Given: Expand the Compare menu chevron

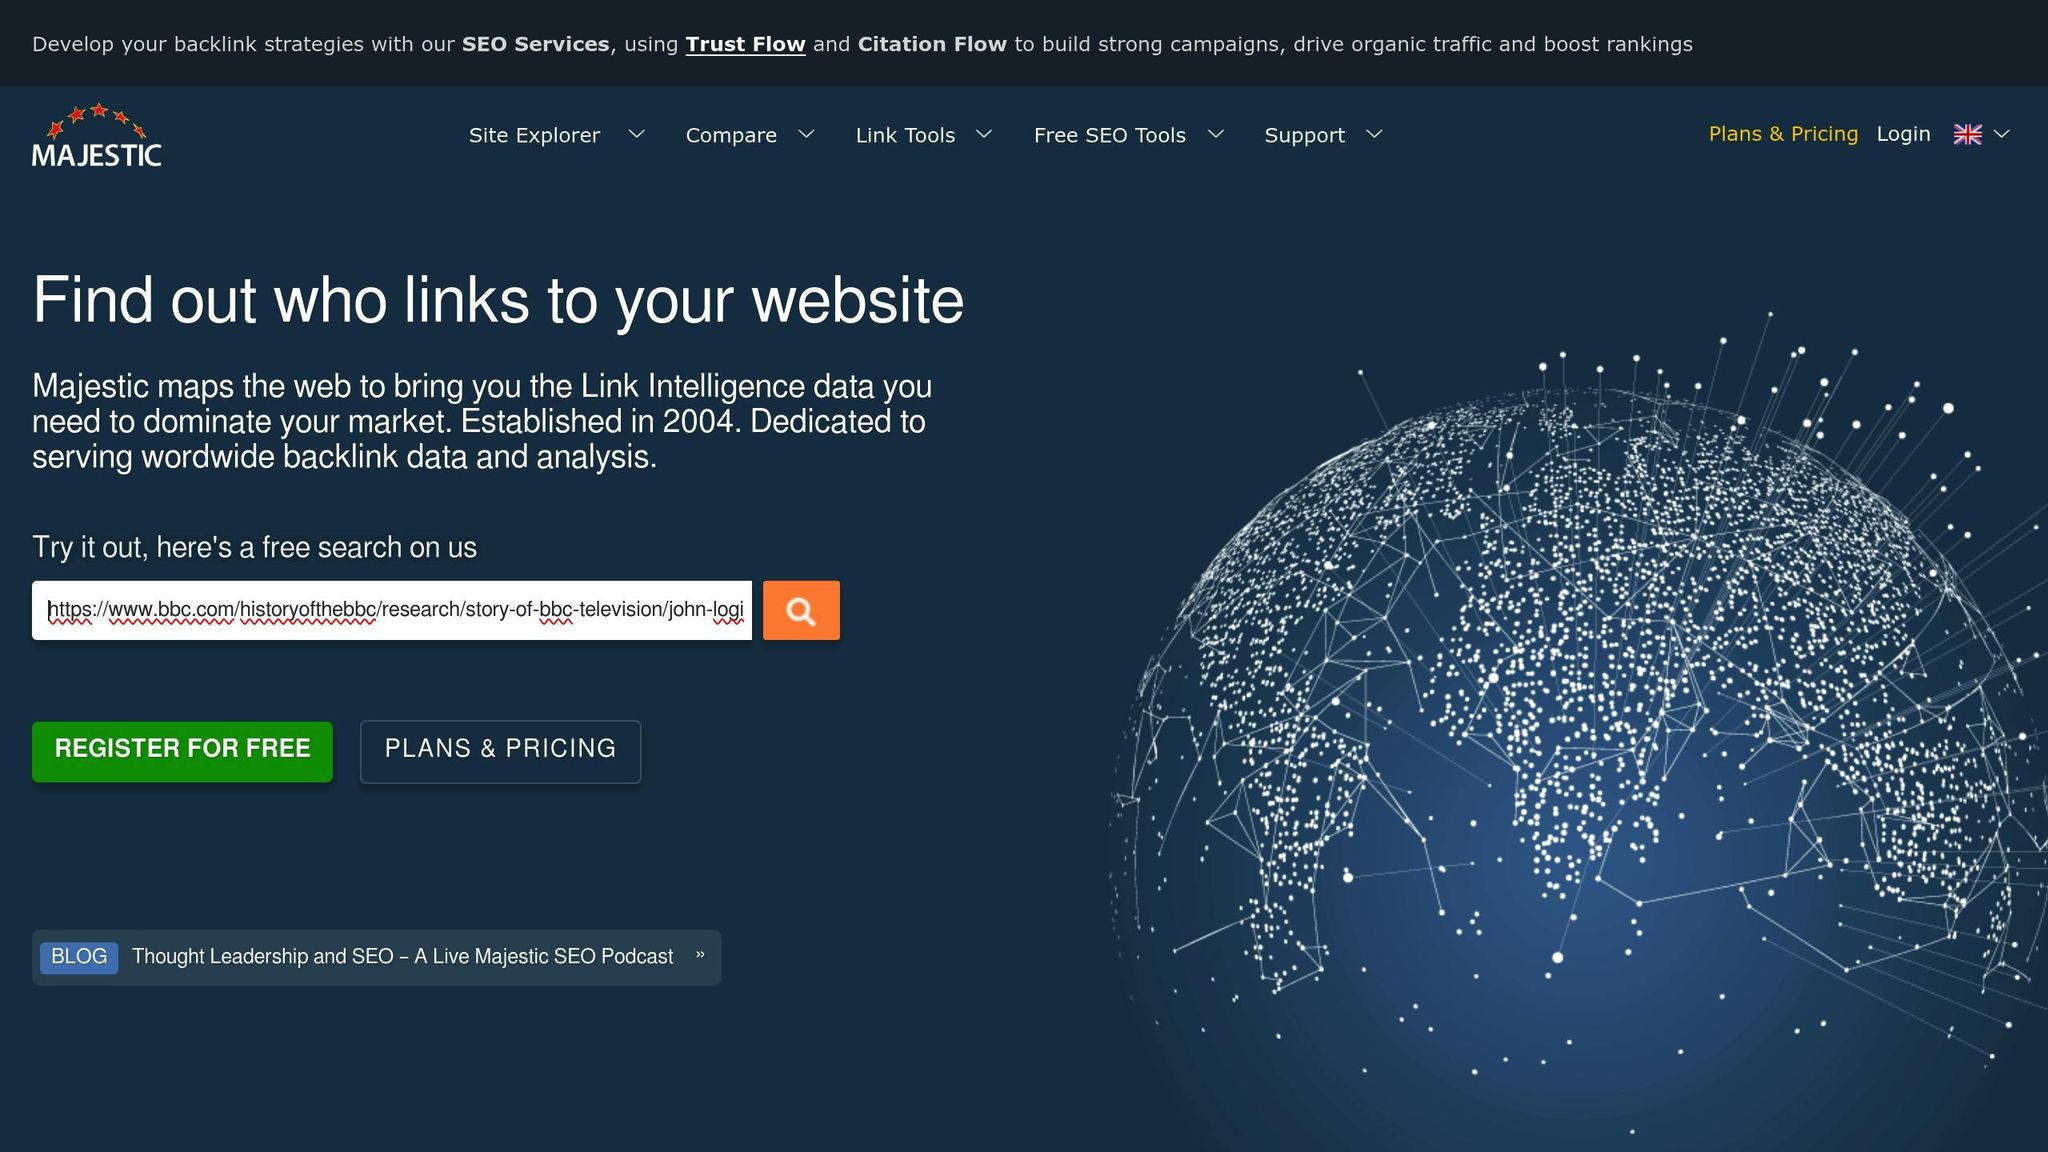Looking at the screenshot, I should click(x=806, y=134).
